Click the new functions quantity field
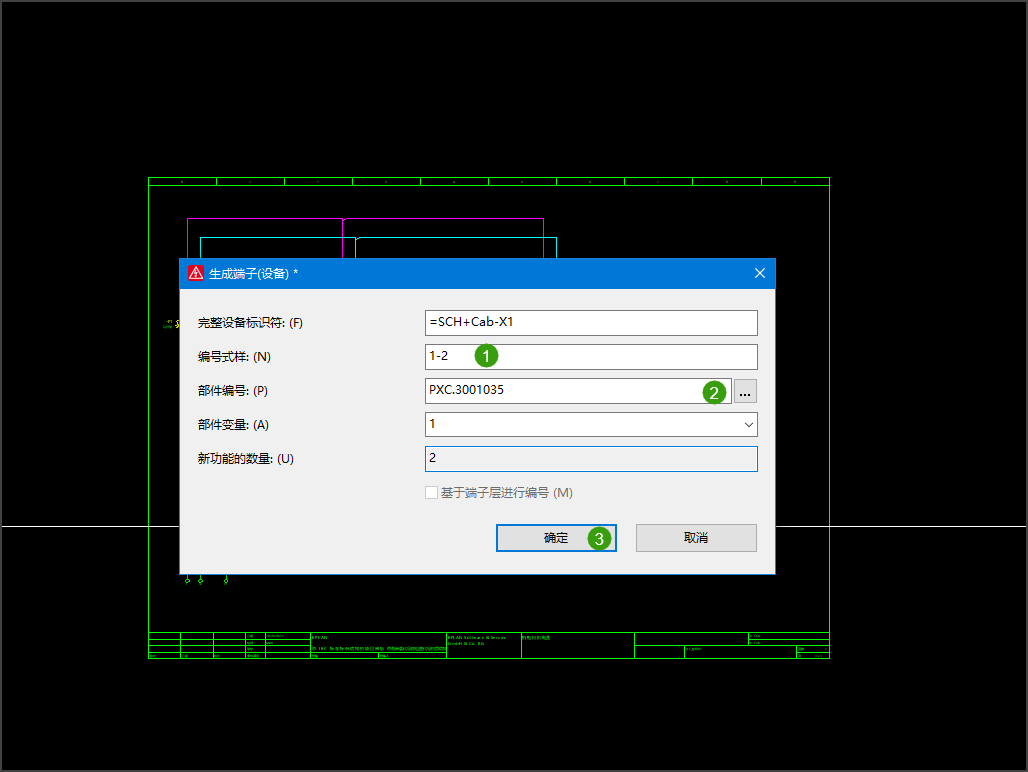Screen dimensions: 1028x772 (x=591, y=459)
